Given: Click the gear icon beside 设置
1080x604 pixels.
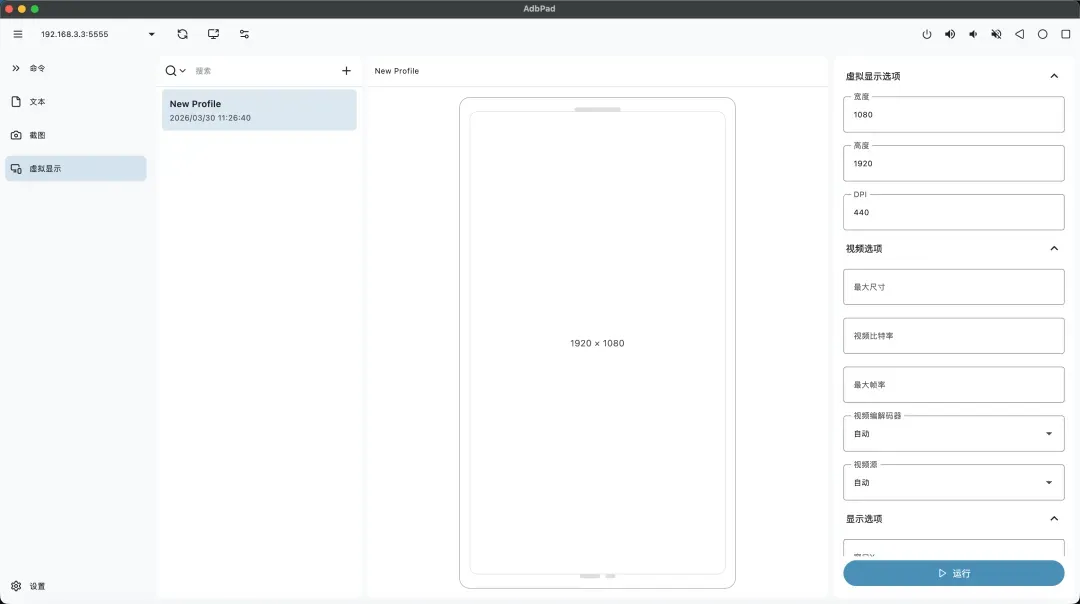Looking at the screenshot, I should pyautogui.click(x=16, y=586).
